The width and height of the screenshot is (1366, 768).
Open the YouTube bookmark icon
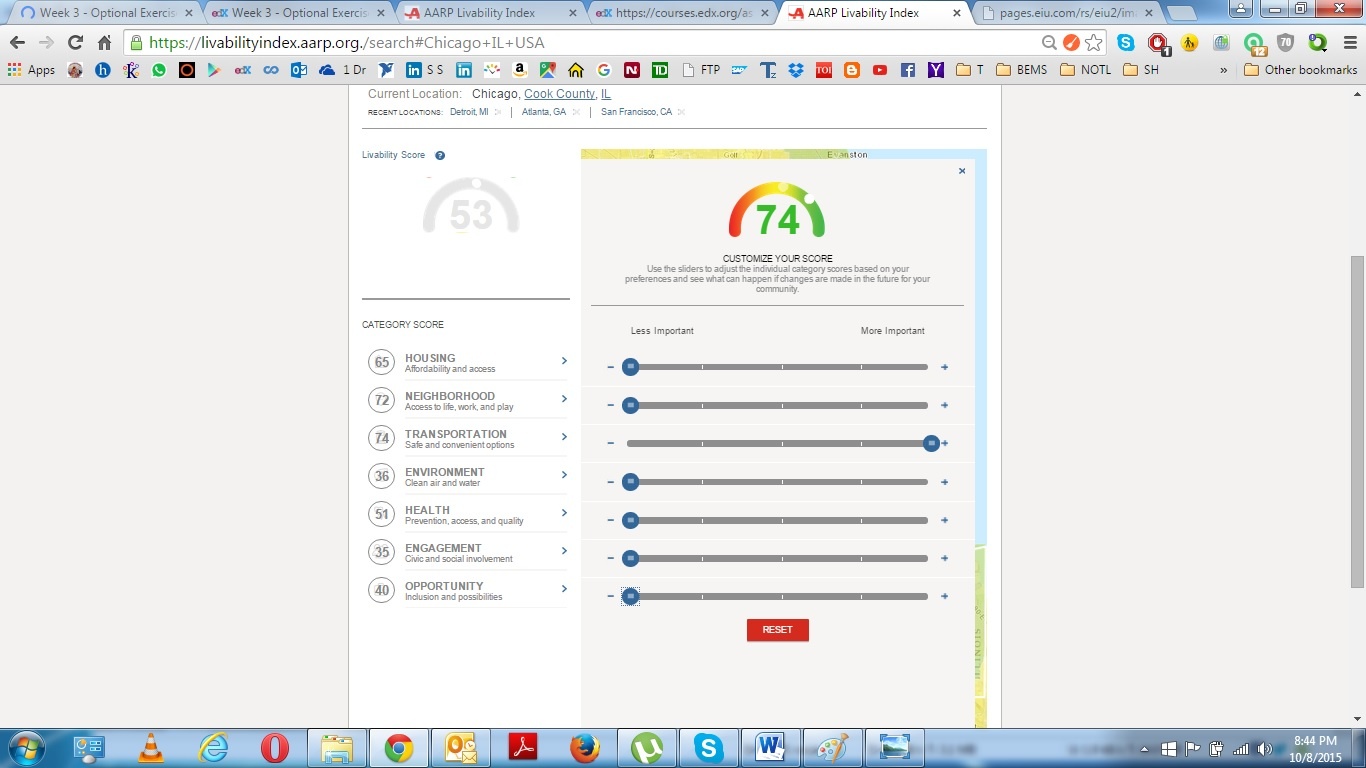[879, 70]
